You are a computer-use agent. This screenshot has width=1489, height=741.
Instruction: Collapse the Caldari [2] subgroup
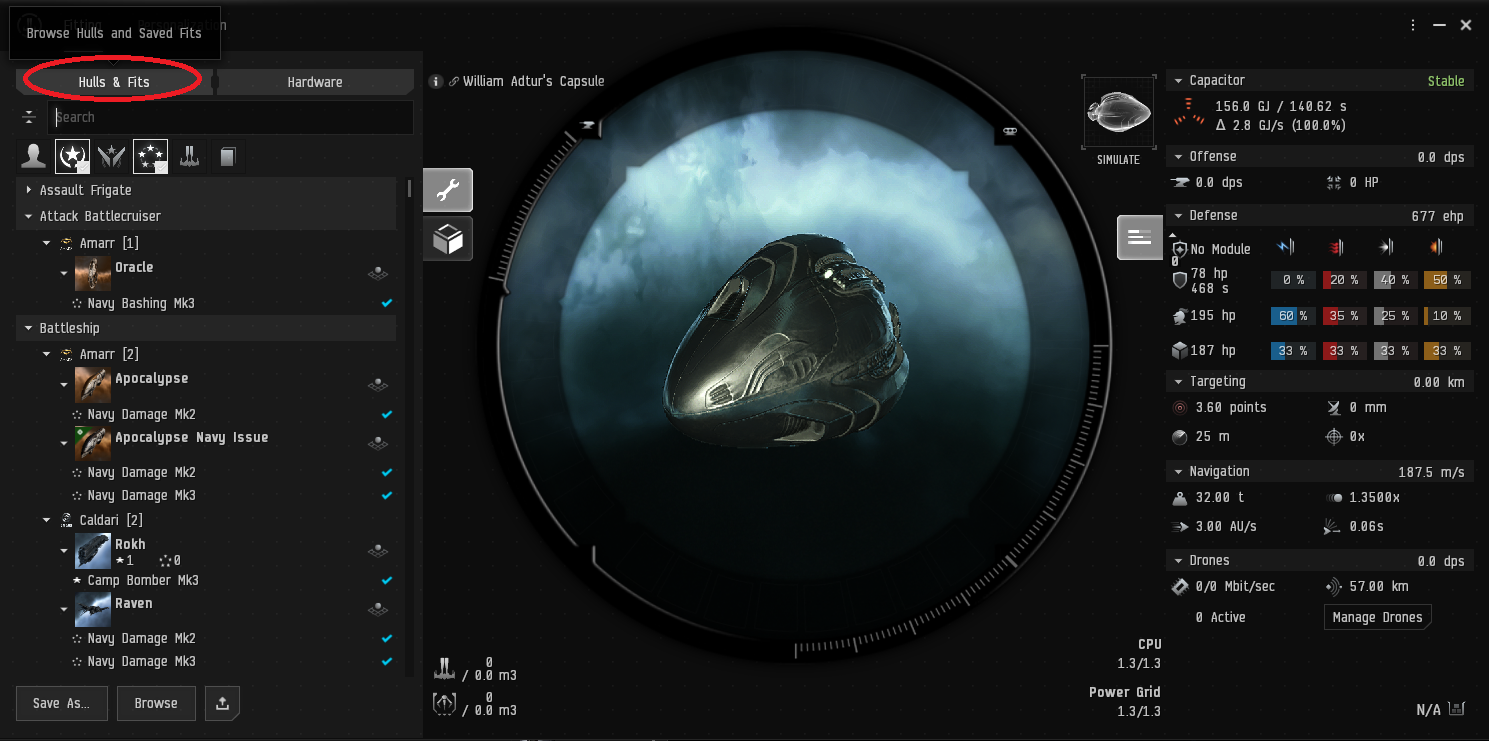pos(46,520)
